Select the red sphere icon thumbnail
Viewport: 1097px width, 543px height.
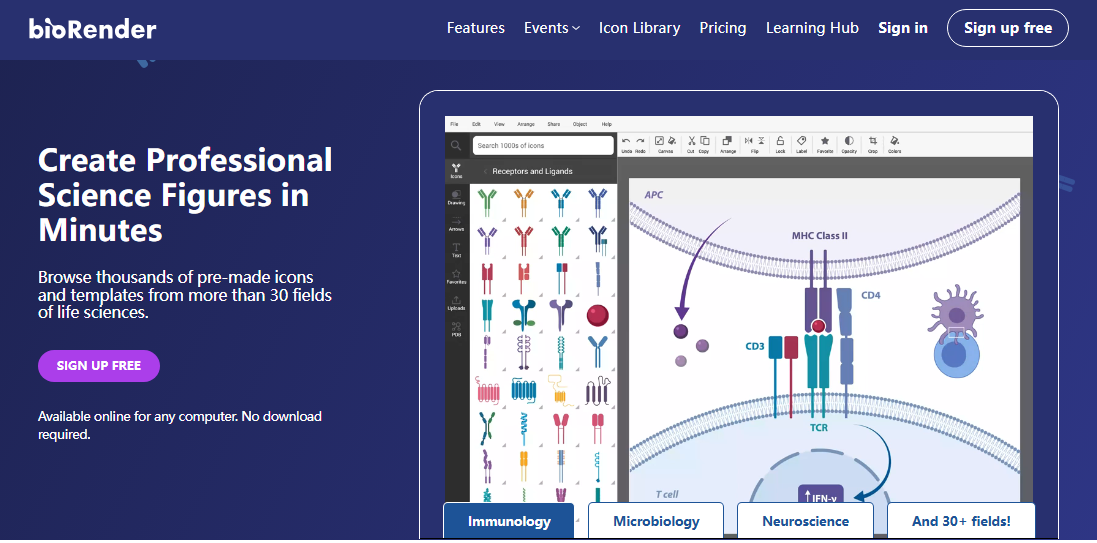coord(598,315)
